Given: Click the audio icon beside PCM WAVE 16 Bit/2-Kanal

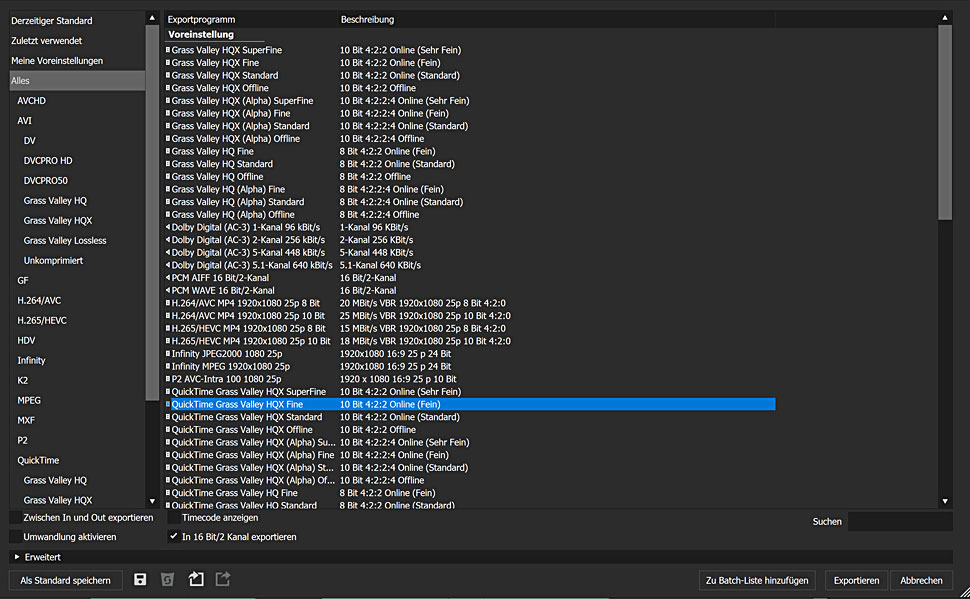Looking at the screenshot, I should (x=168, y=290).
